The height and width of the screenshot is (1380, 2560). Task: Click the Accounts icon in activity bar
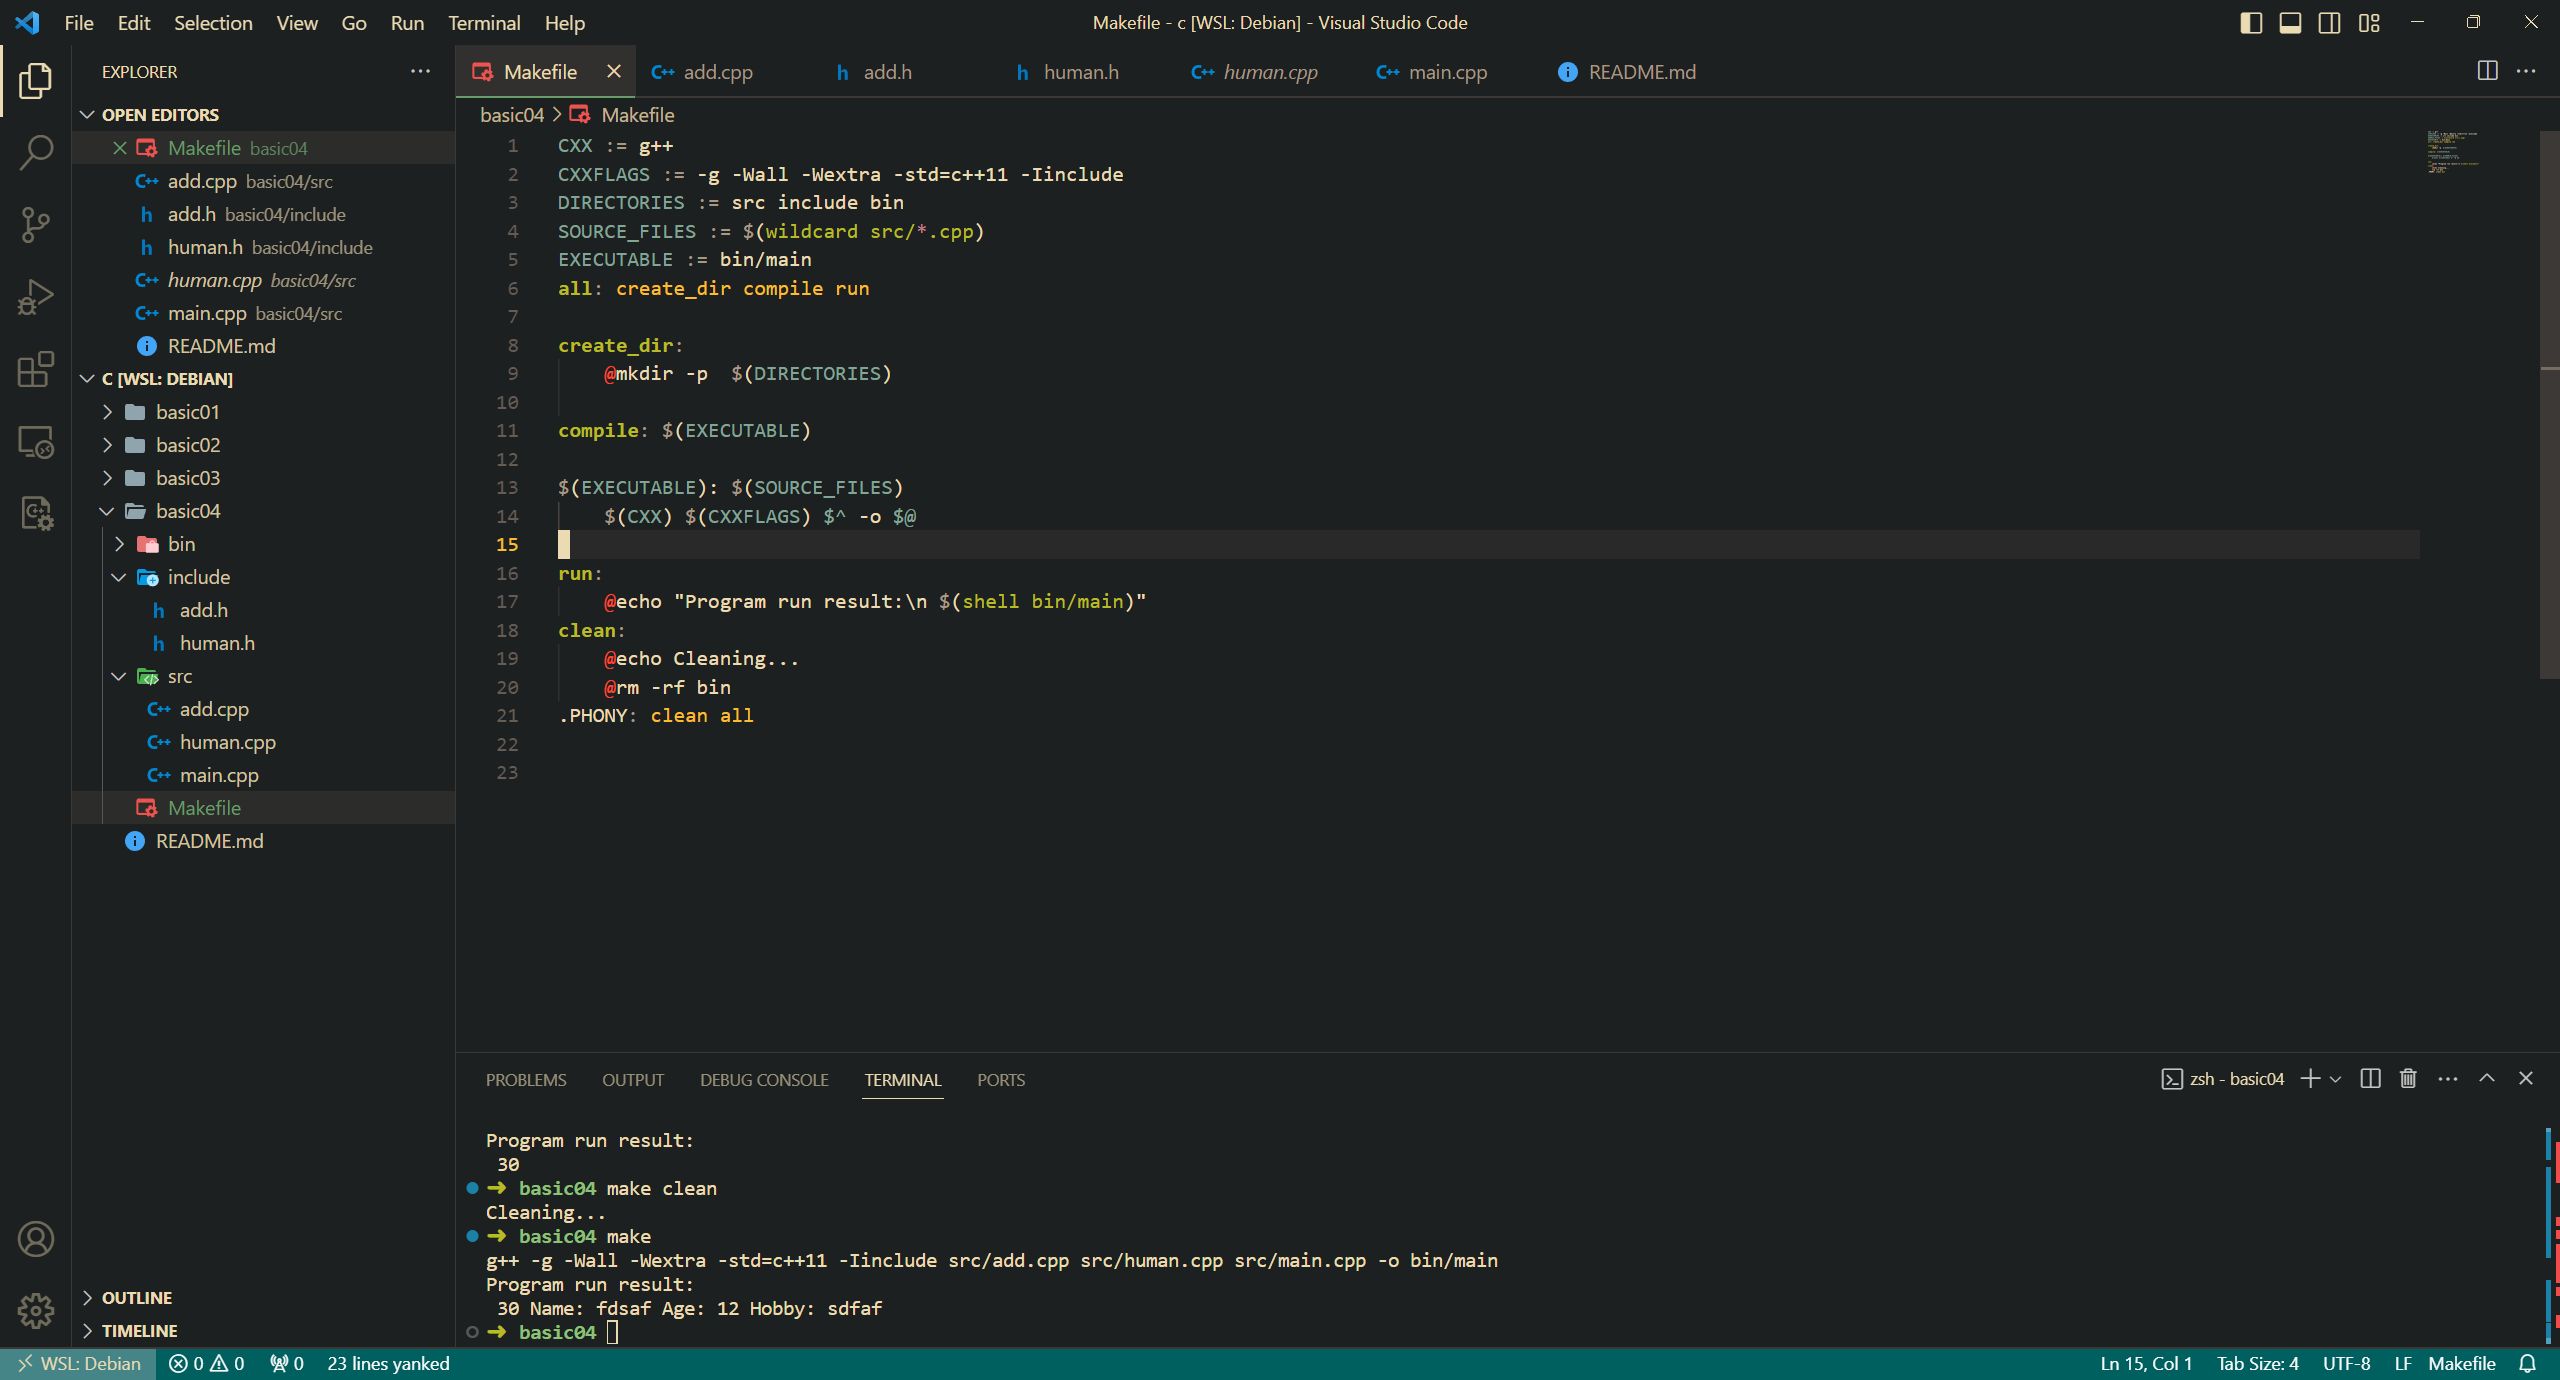36,1239
